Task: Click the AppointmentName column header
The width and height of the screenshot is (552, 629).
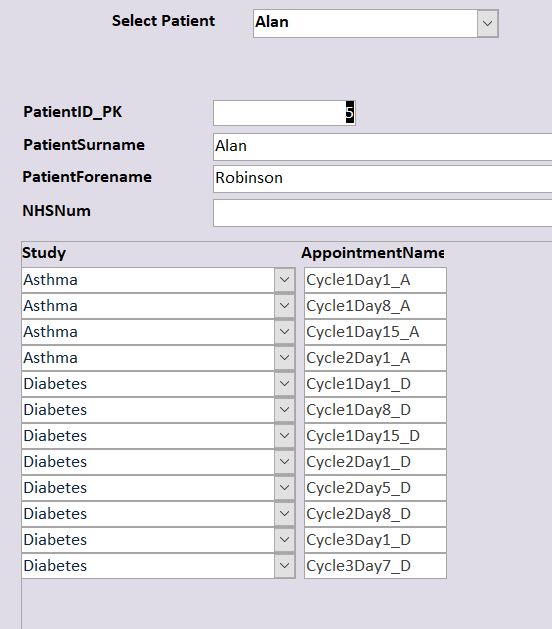Action: (373, 253)
